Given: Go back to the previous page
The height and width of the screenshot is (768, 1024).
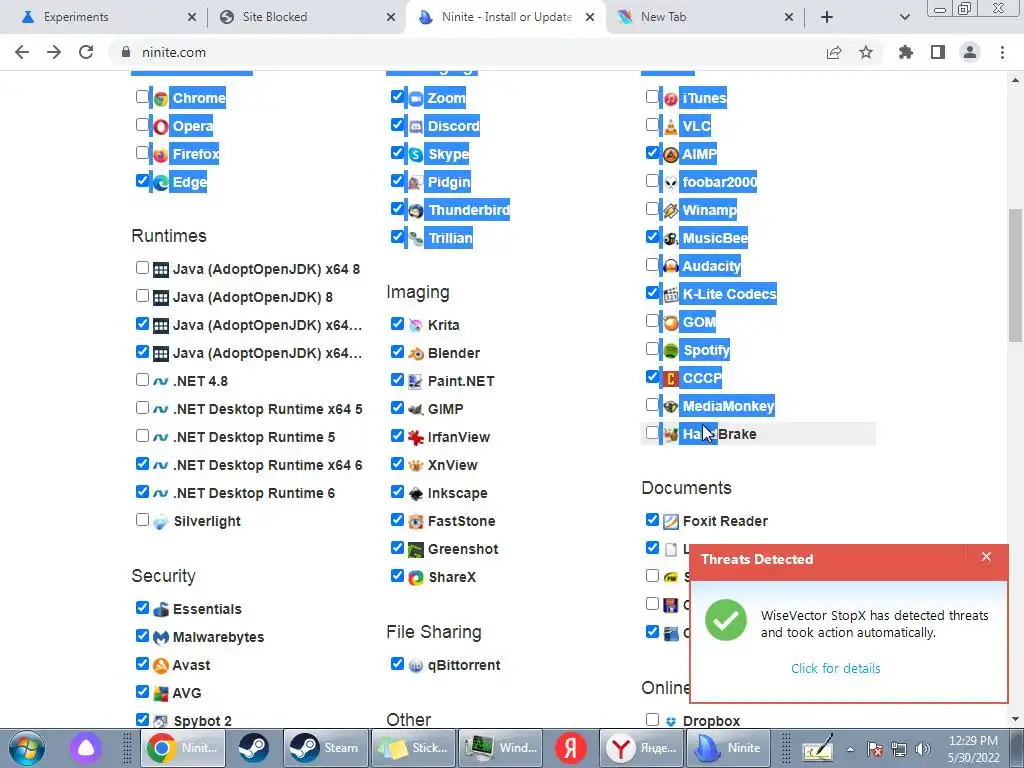Looking at the screenshot, I should point(22,52).
